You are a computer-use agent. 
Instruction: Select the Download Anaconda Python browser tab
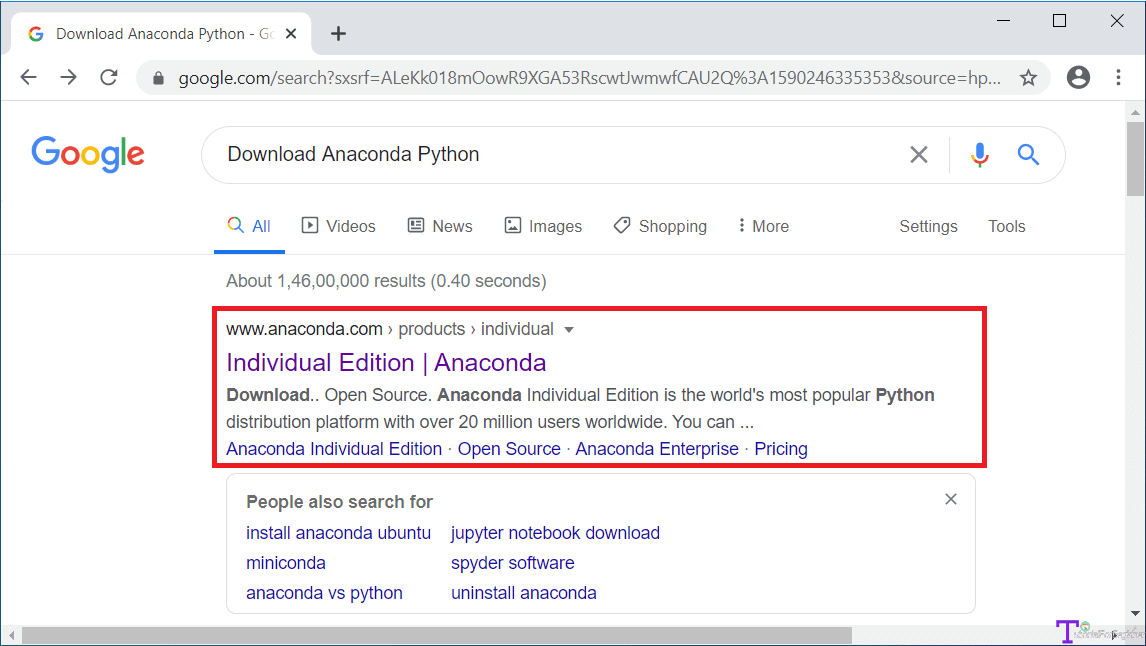[162, 34]
